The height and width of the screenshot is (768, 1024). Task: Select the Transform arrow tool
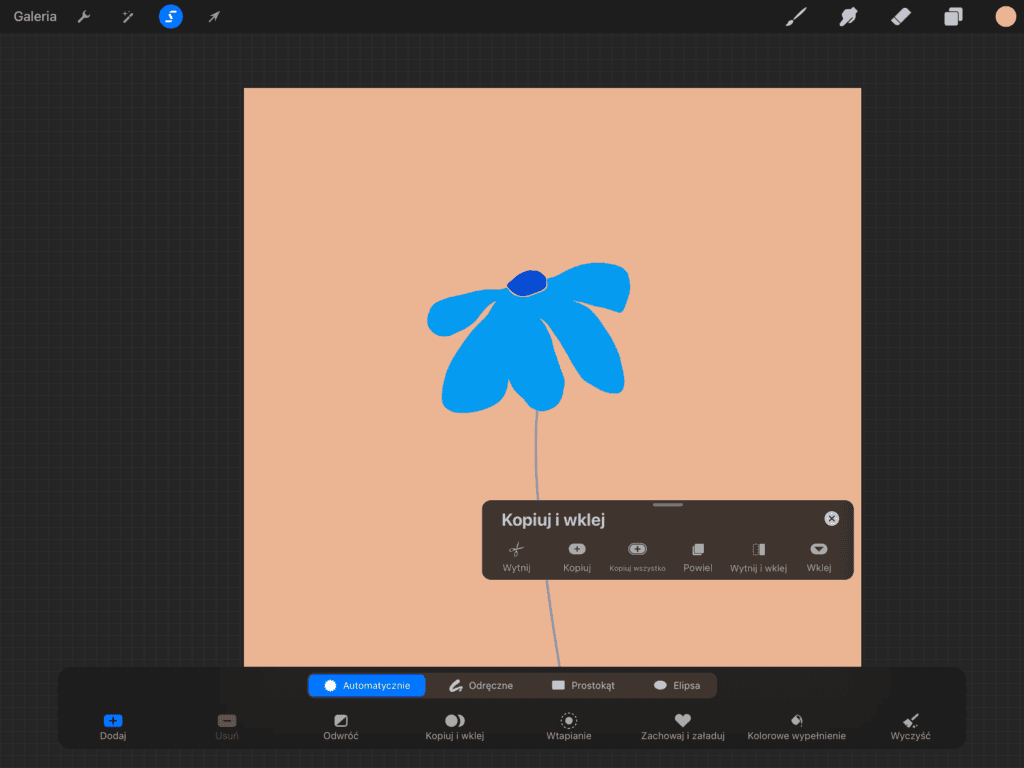pyautogui.click(x=214, y=16)
